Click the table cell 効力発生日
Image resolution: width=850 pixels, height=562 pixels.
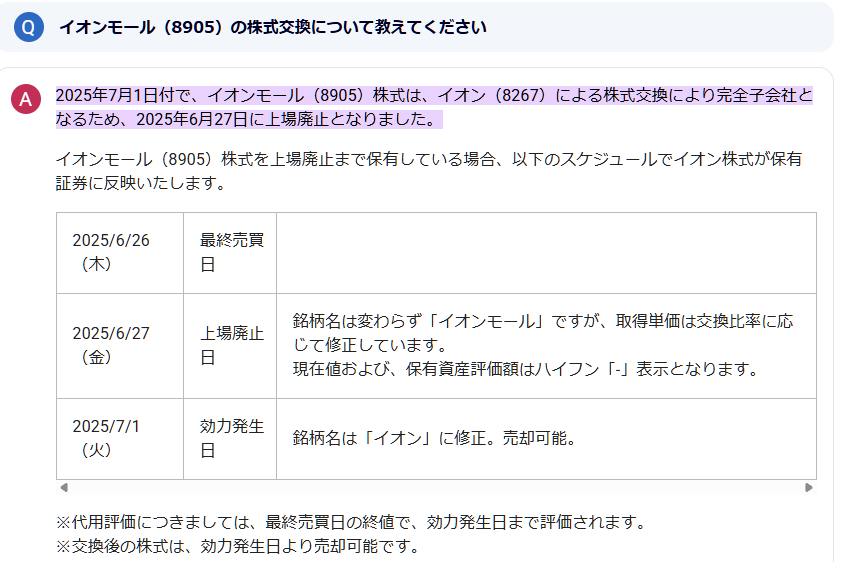coord(230,439)
